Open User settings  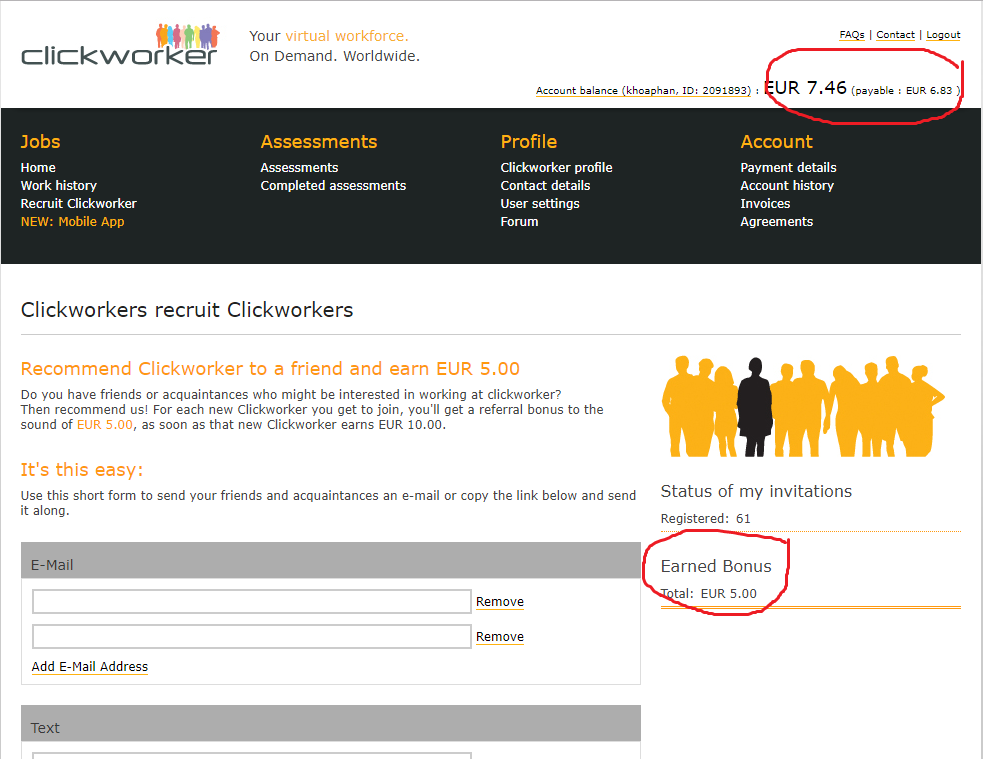click(540, 204)
